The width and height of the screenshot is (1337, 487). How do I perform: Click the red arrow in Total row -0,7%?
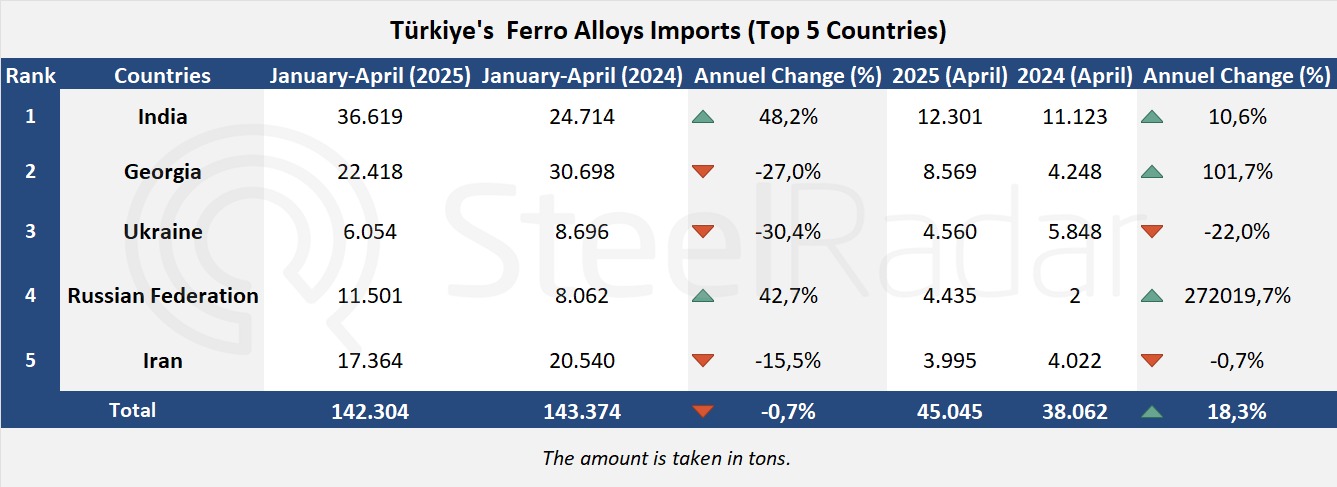click(x=703, y=410)
